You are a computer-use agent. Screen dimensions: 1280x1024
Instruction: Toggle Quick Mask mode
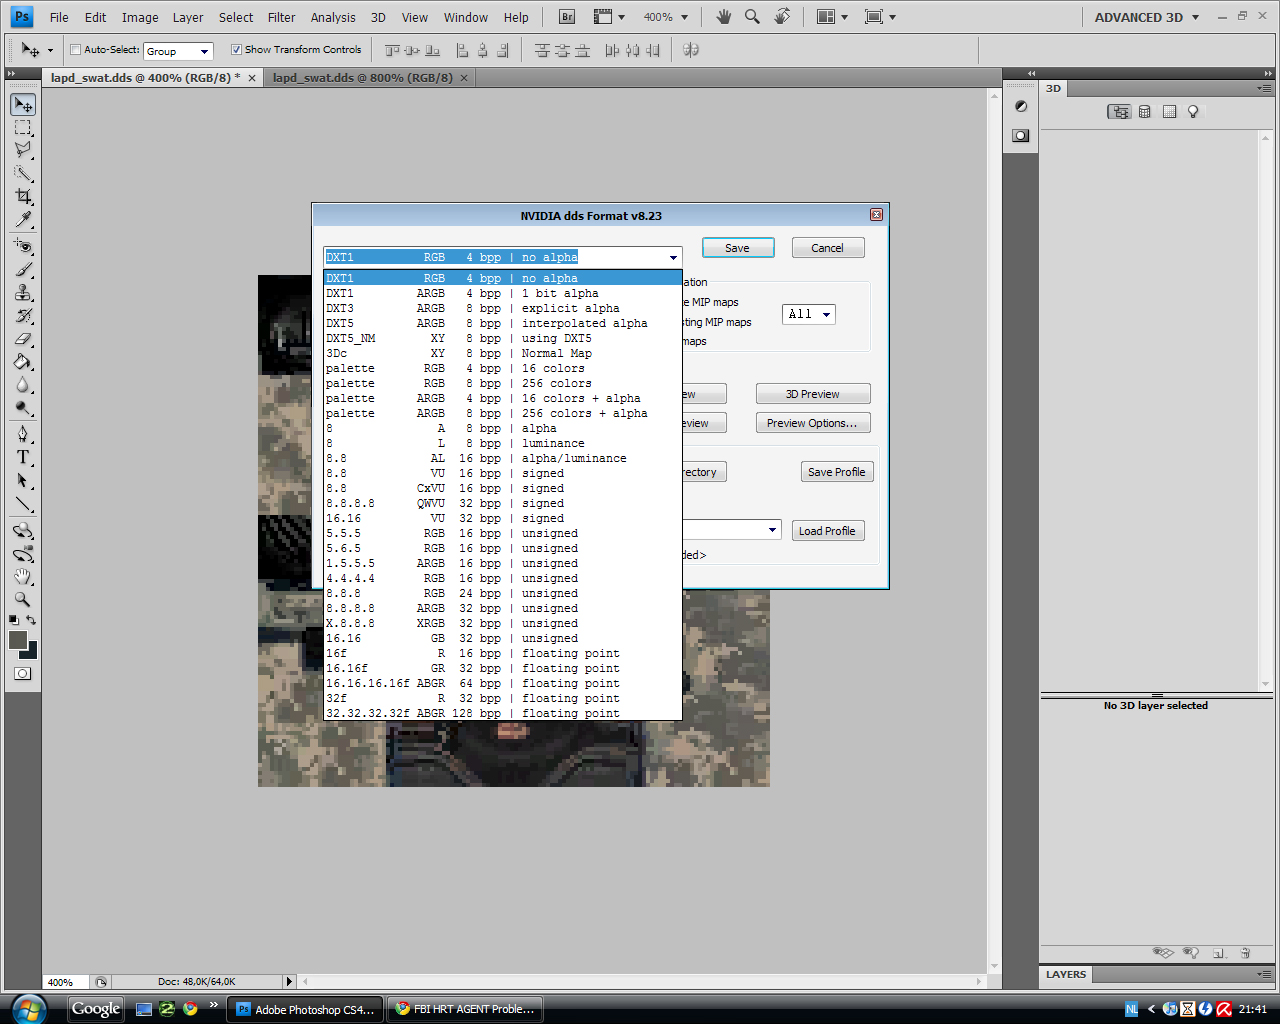click(22, 674)
